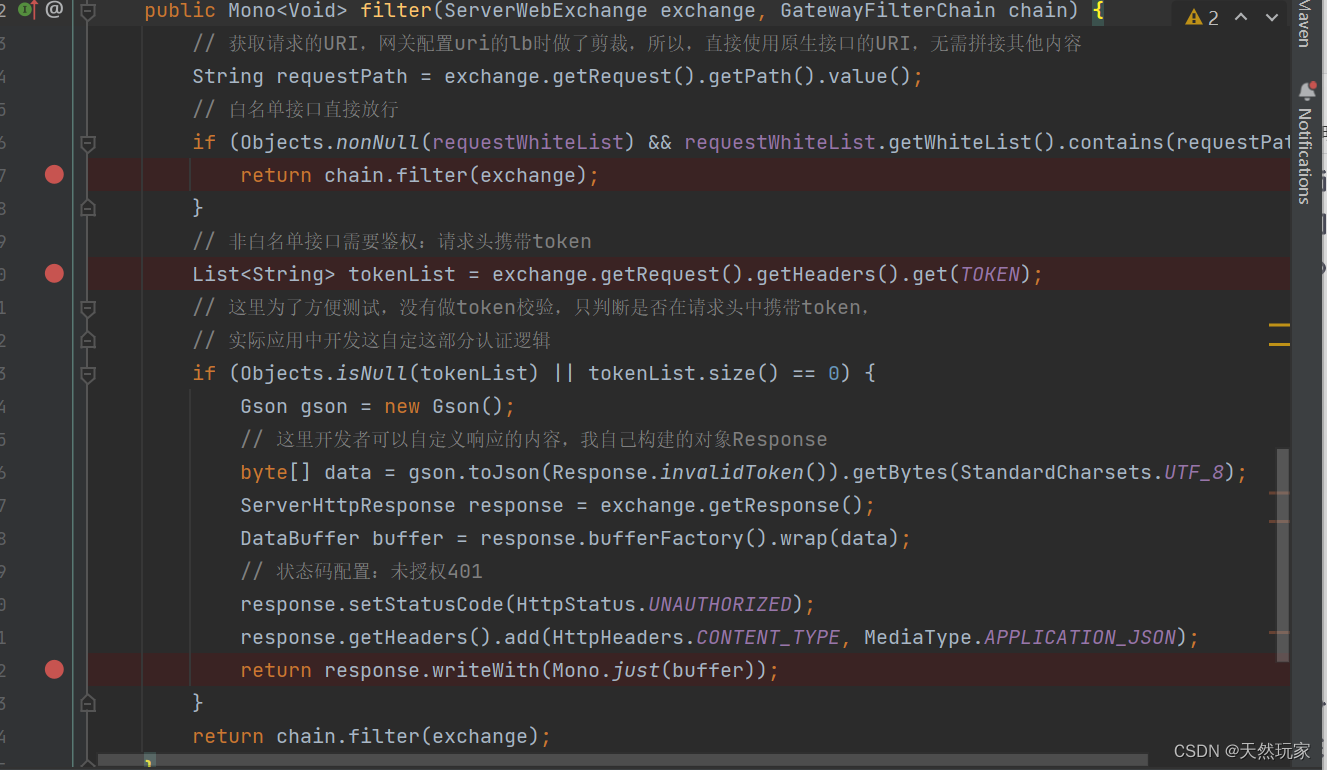
Task: Click the UTF_8 charset constant
Action: click(1195, 473)
